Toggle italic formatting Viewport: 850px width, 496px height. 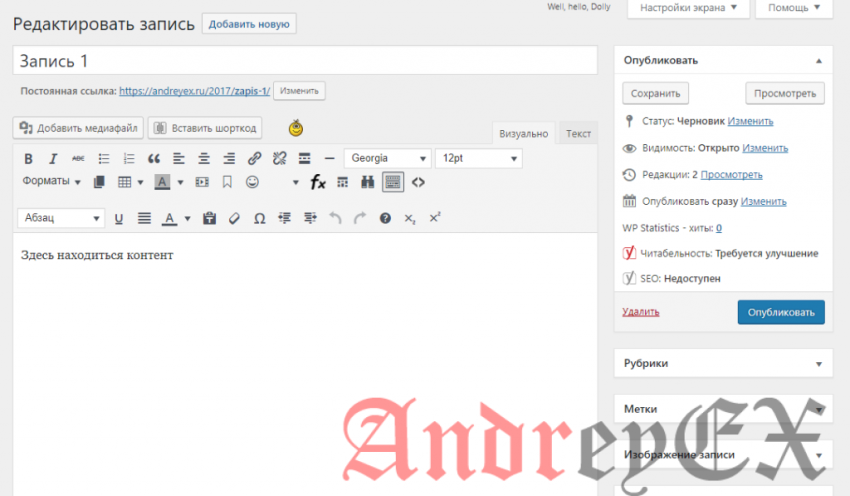click(53, 158)
